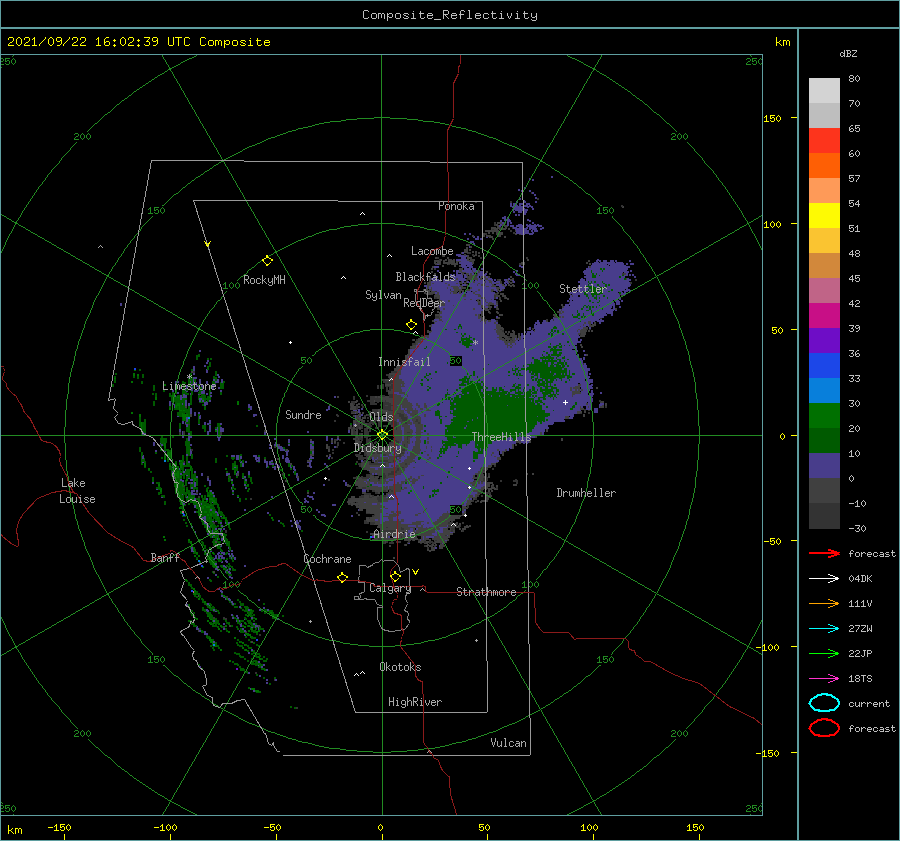This screenshot has width=900, height=841.
Task: Click the Strathmore label
Action: click(486, 592)
